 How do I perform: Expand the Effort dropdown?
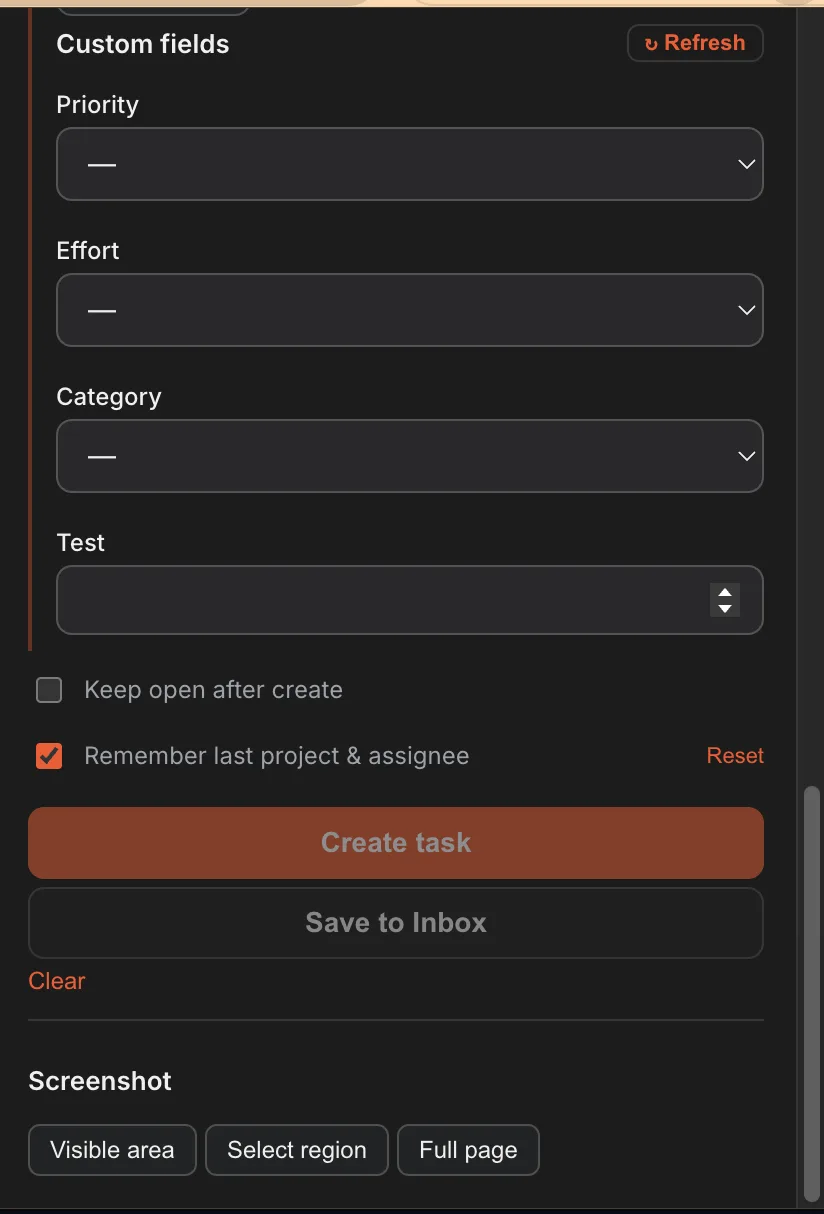click(x=410, y=310)
